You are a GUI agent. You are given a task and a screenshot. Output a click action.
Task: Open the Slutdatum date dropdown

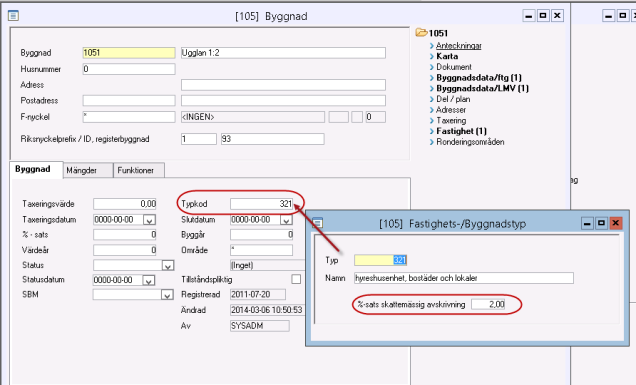pos(286,220)
